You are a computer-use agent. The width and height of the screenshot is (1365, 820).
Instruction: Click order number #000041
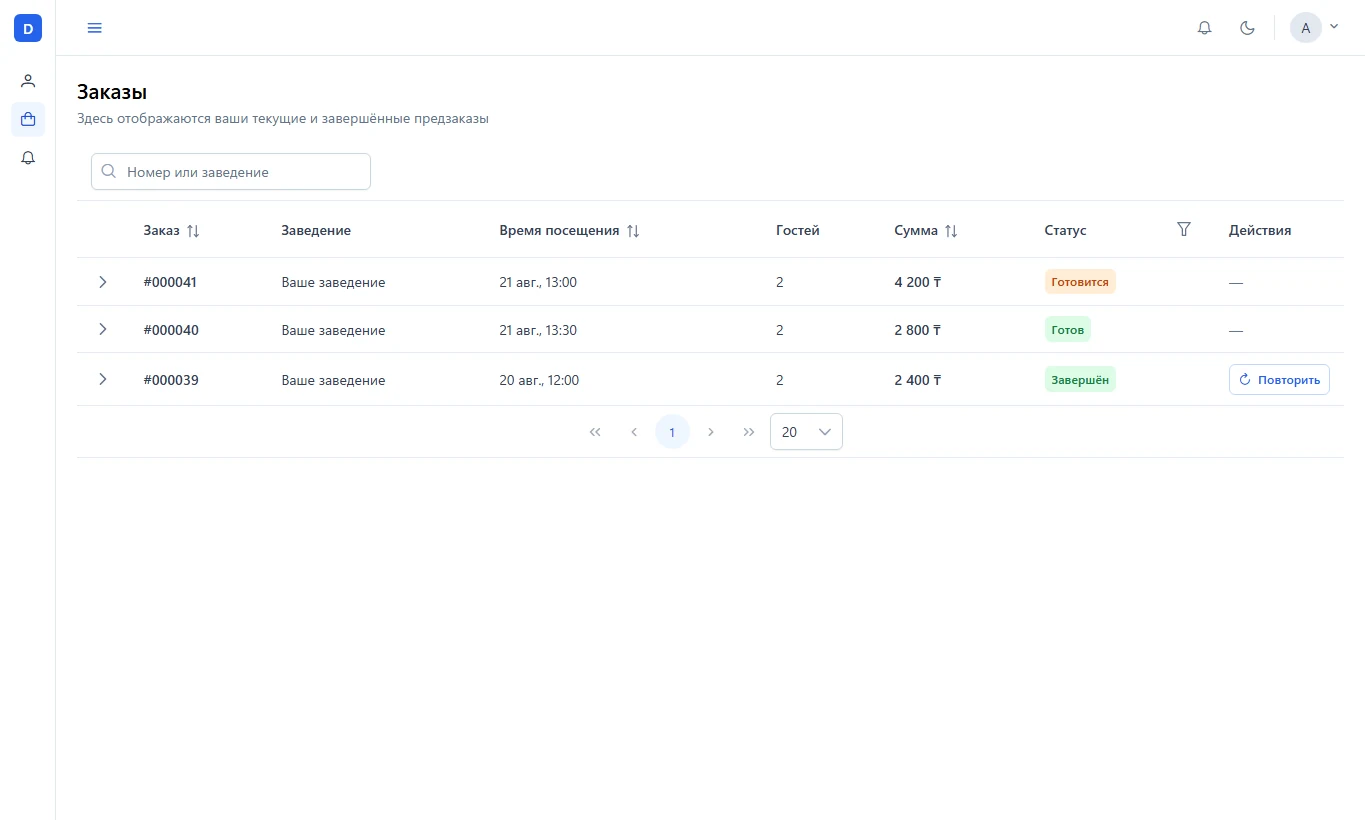[x=170, y=282]
